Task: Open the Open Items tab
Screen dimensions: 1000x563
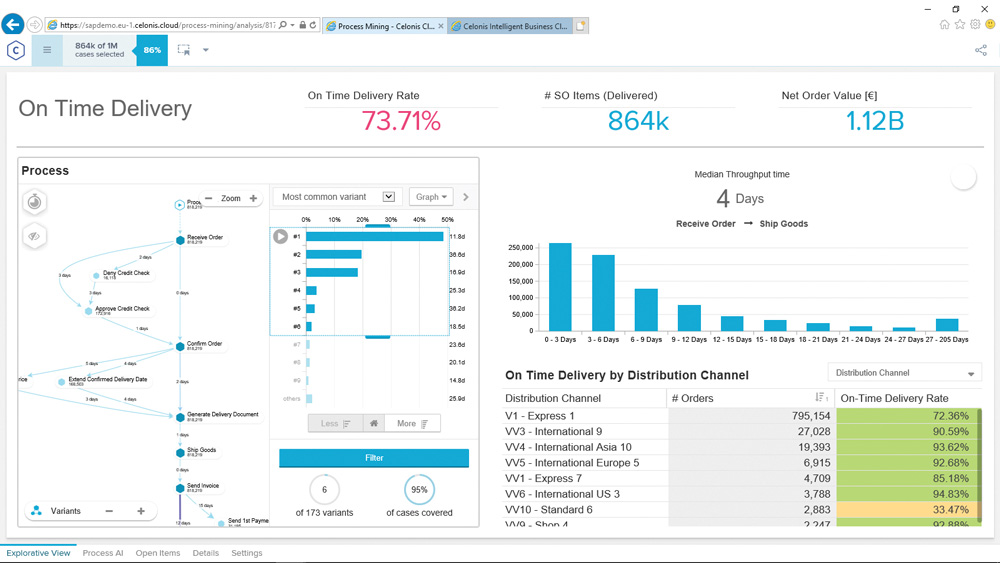Action: coord(158,553)
